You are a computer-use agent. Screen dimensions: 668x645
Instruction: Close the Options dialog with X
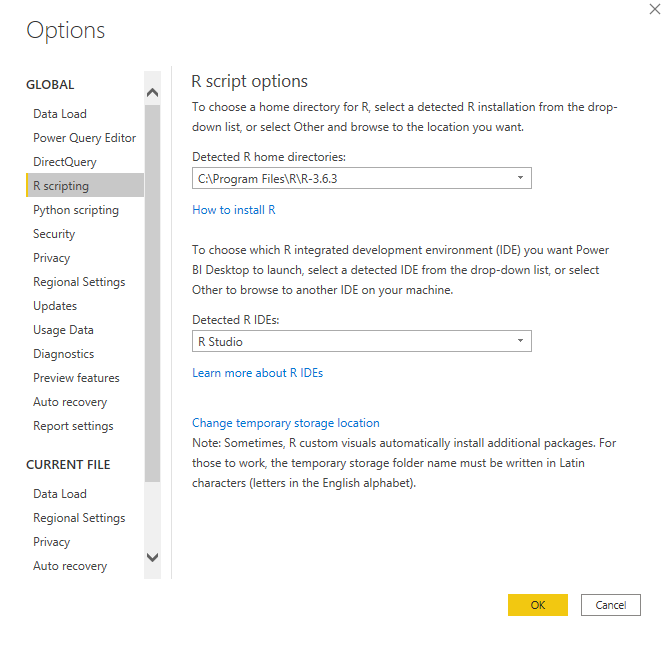[x=655, y=9]
